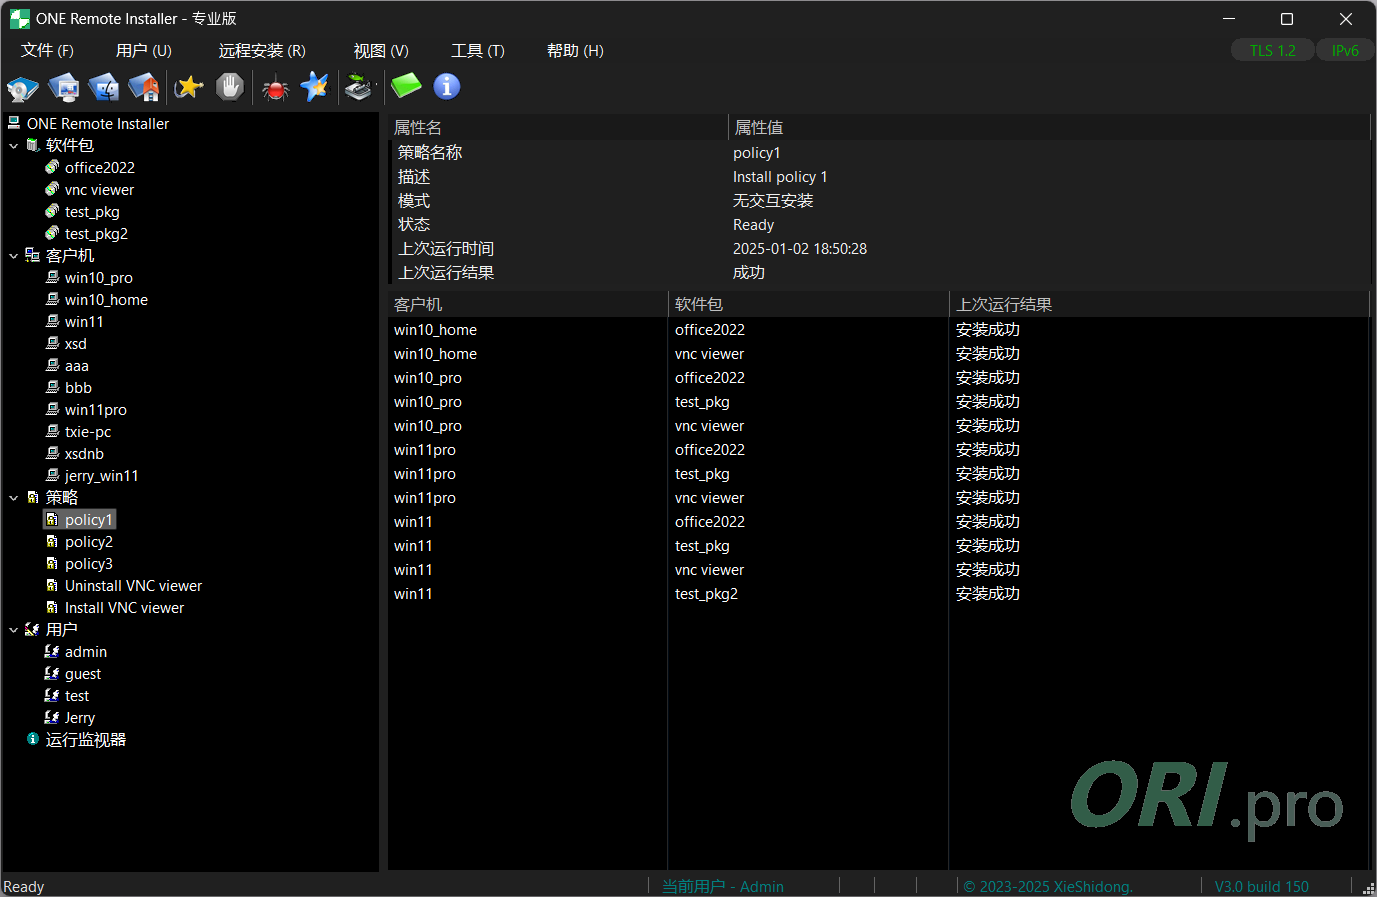Select test_pkg2 in the package tree
Screen dimensions: 1377x897
tap(96, 233)
